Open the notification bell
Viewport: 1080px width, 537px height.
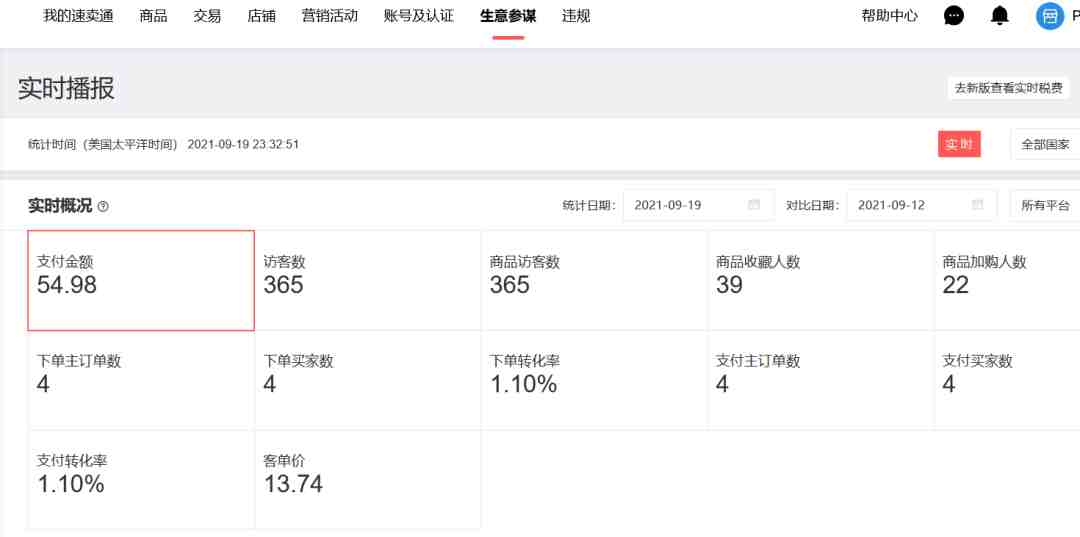(x=999, y=16)
